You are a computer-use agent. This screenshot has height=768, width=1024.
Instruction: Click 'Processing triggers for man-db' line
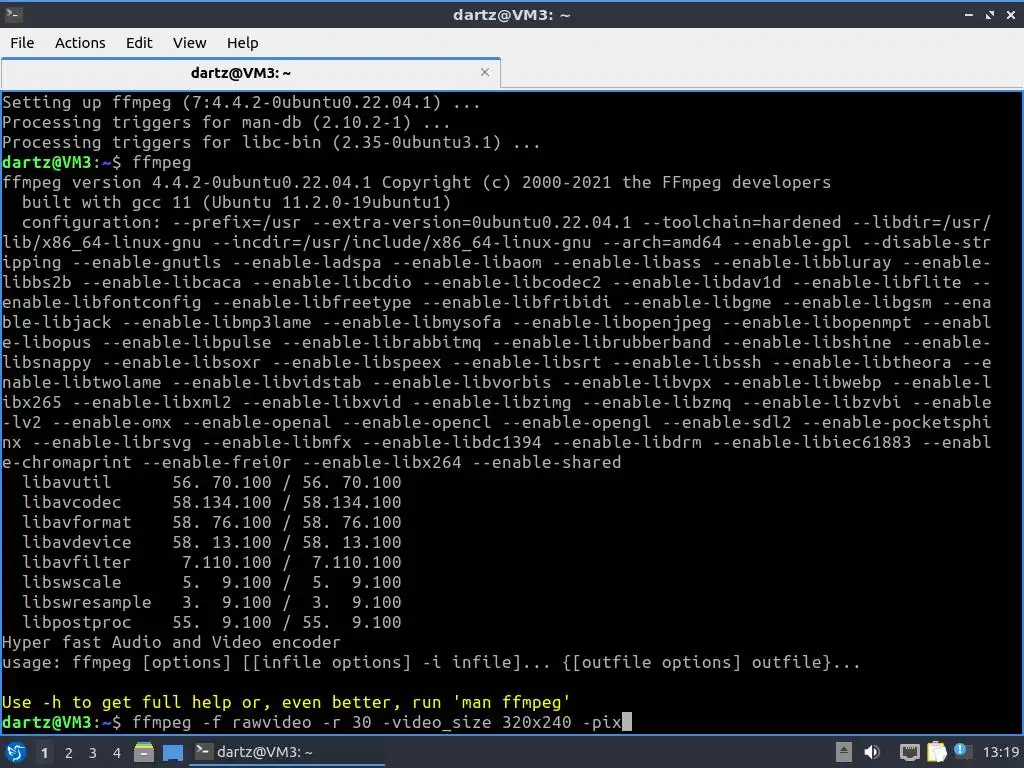coord(226,123)
